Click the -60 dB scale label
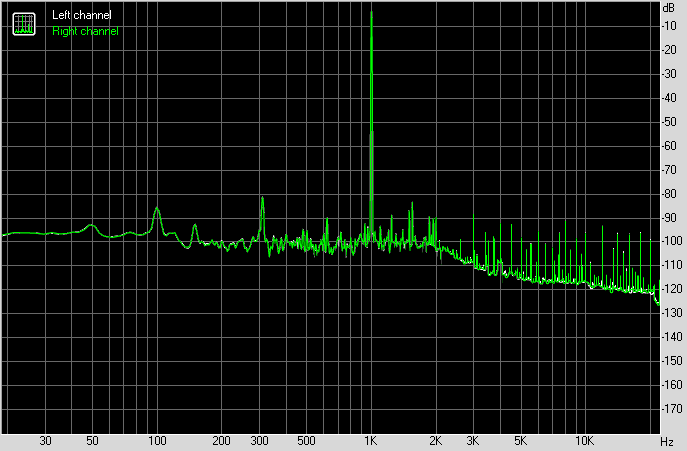The height and width of the screenshot is (451, 687). click(669, 146)
